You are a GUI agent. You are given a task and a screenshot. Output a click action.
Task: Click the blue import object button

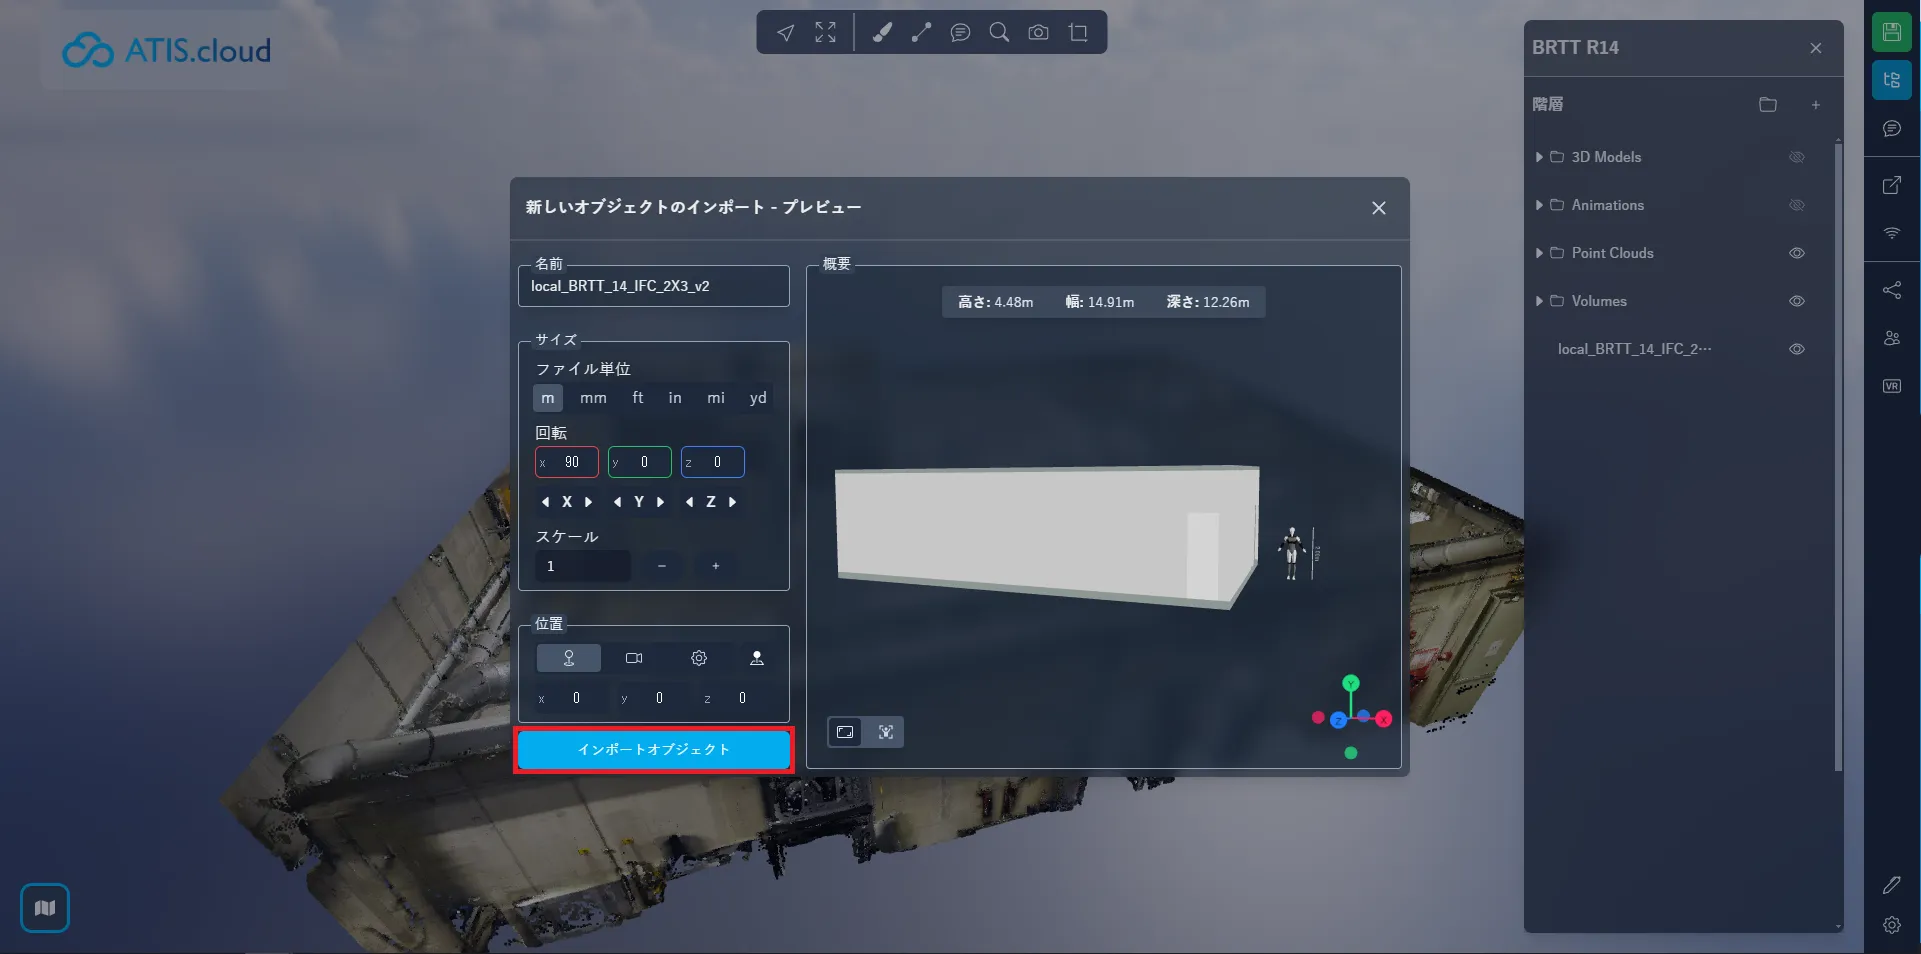pyautogui.click(x=653, y=750)
